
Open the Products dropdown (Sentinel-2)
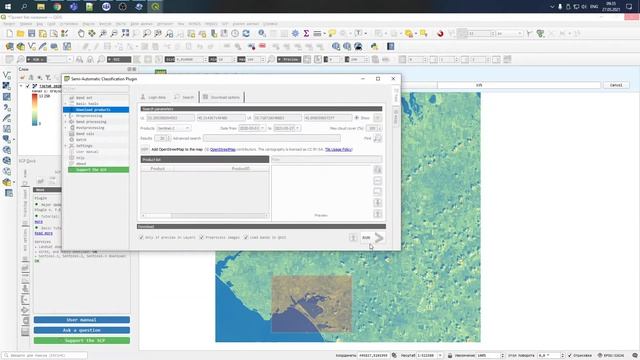174,128
